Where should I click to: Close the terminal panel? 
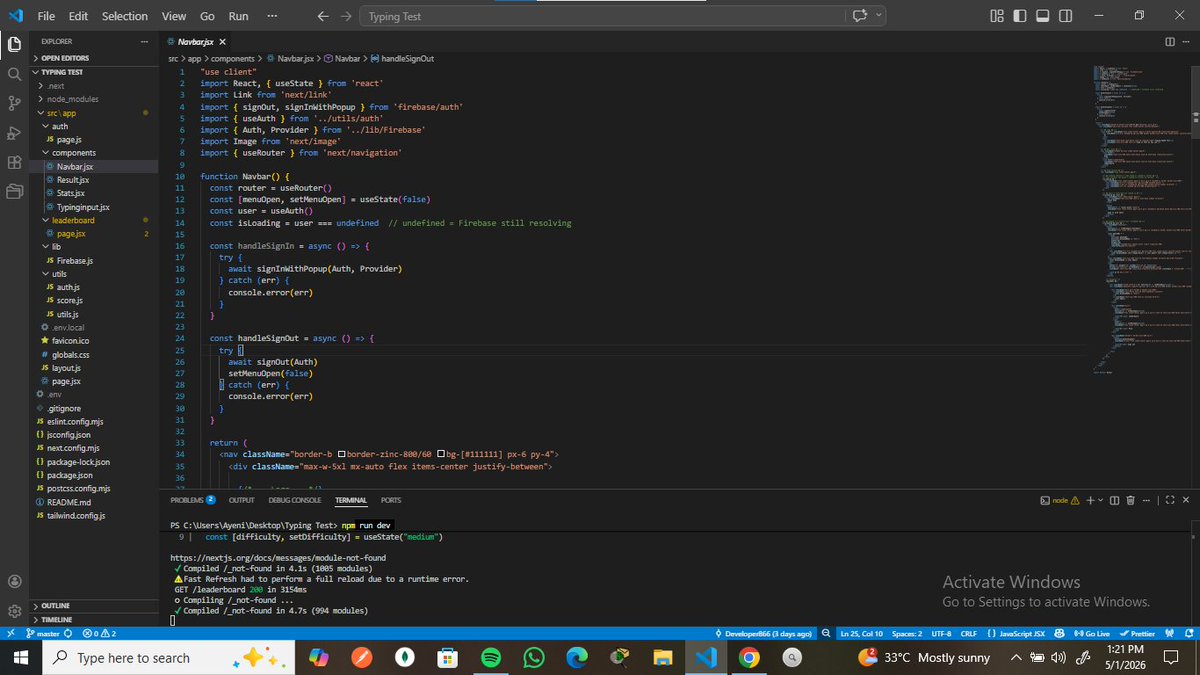coord(1187,500)
